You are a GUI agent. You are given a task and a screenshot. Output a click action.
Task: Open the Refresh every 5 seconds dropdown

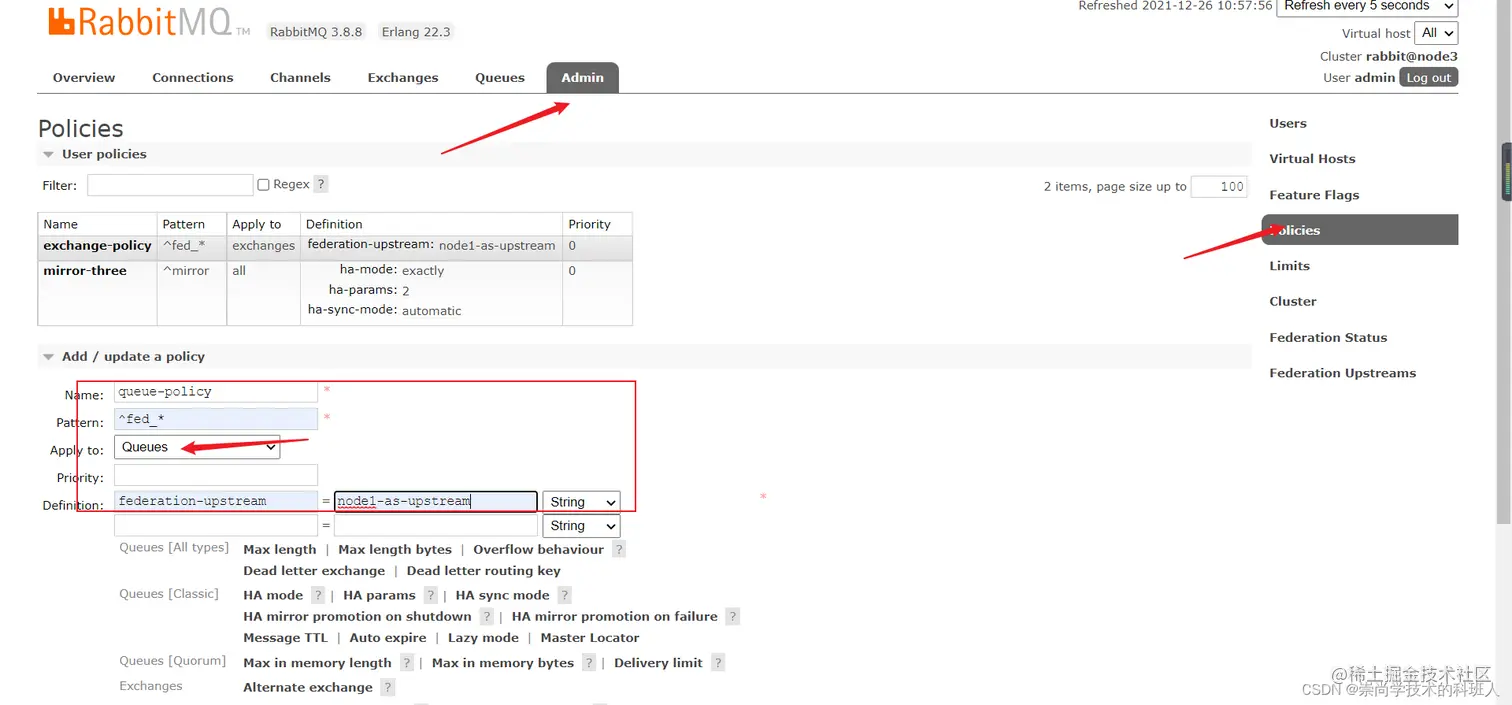pyautogui.click(x=1367, y=6)
